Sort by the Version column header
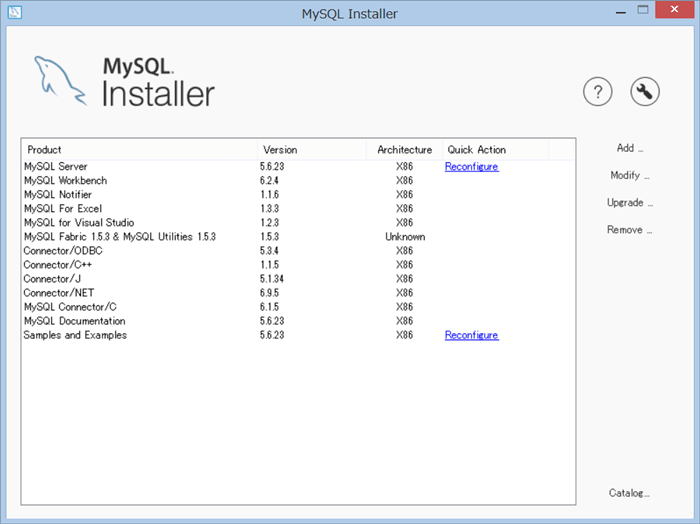 (x=310, y=150)
